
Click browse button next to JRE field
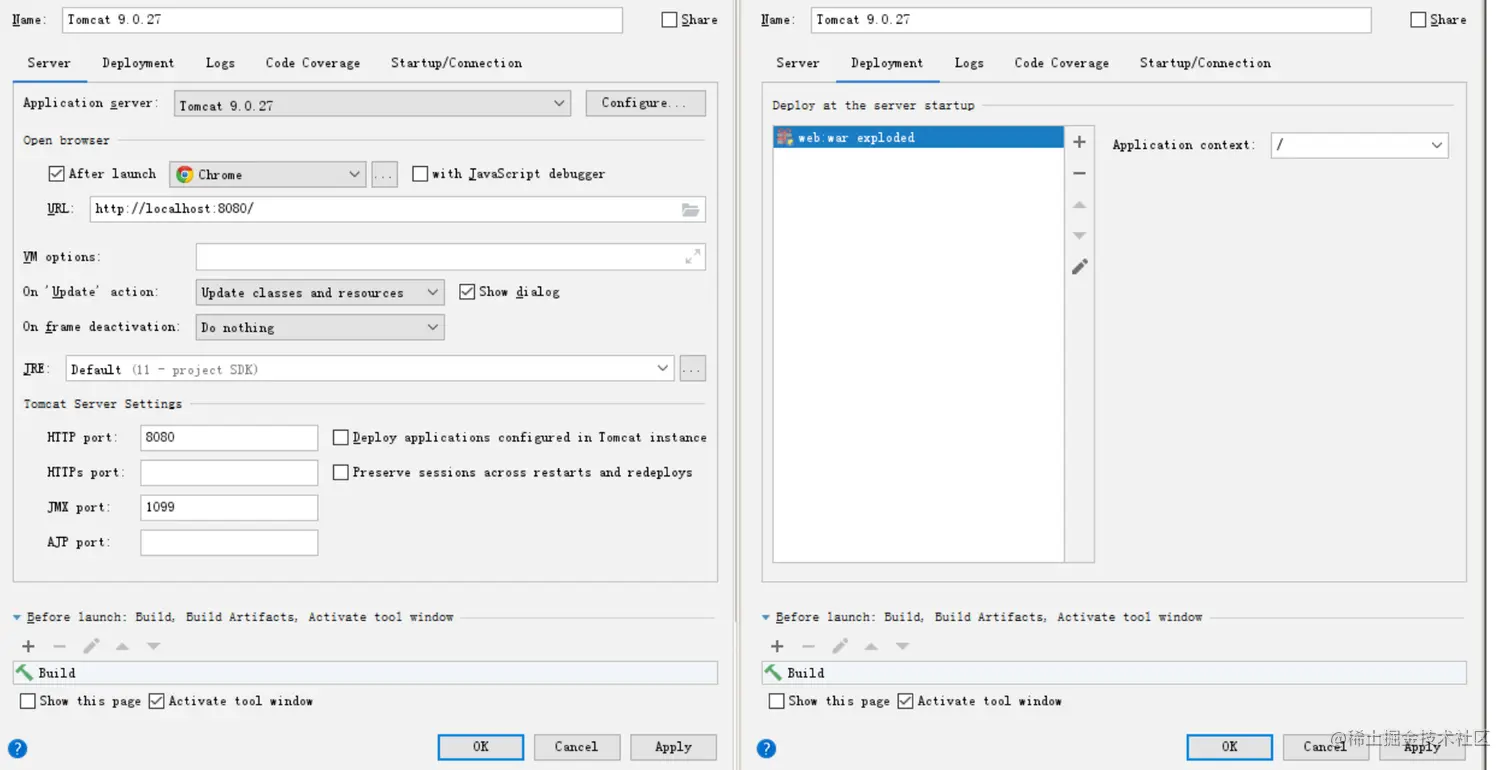click(693, 369)
